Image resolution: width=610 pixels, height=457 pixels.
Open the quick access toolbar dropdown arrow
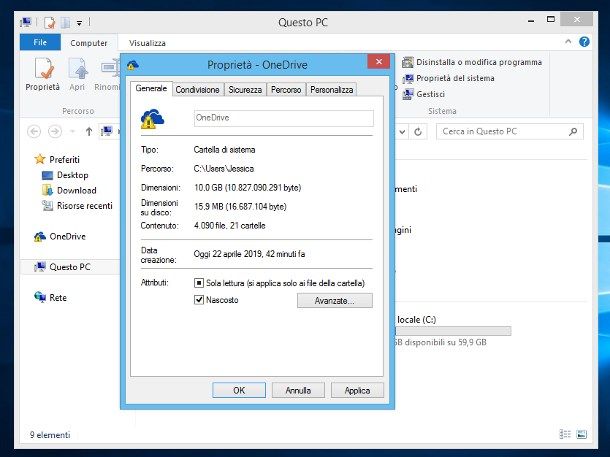pos(79,23)
